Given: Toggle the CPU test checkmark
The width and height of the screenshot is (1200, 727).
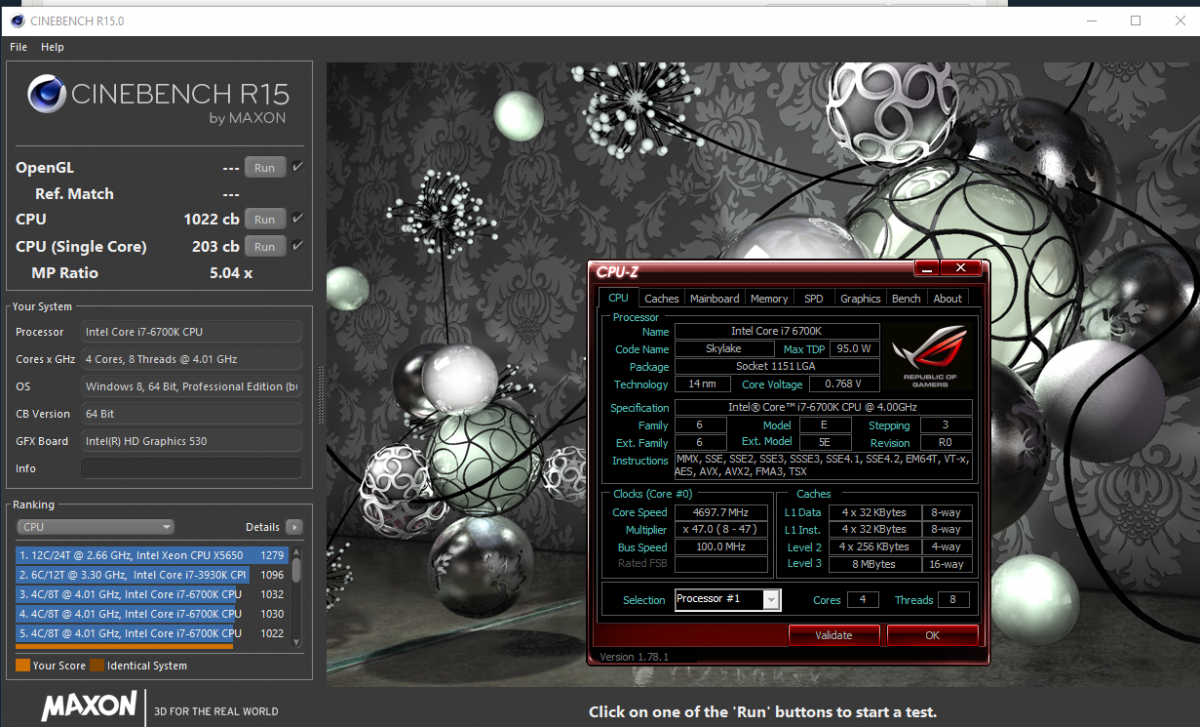Looking at the screenshot, I should tap(298, 218).
